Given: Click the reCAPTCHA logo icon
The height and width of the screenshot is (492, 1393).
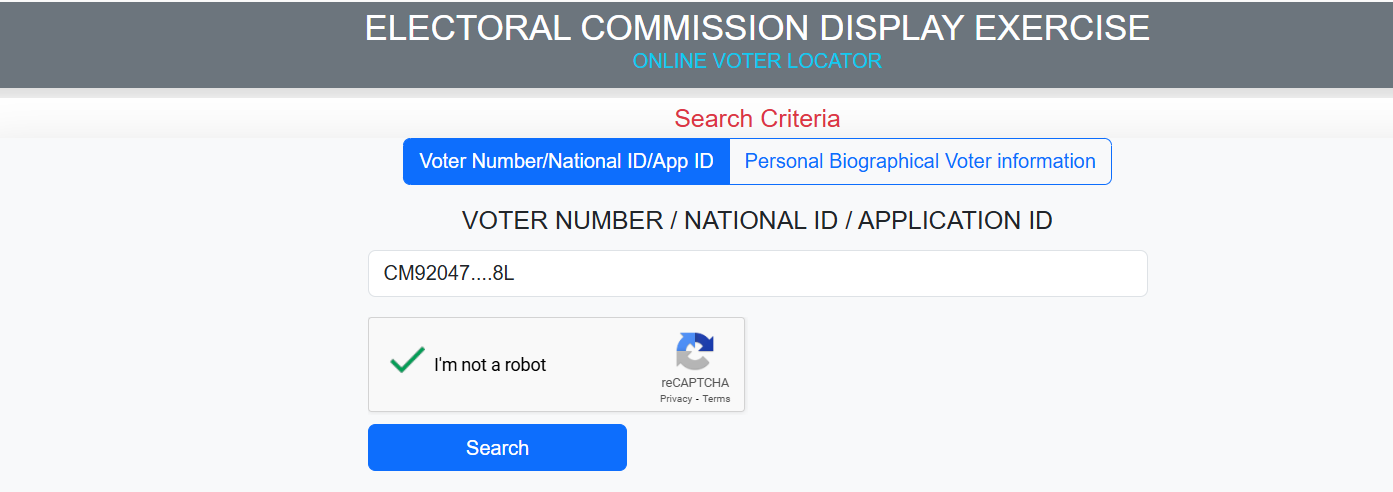Looking at the screenshot, I should pos(695,352).
